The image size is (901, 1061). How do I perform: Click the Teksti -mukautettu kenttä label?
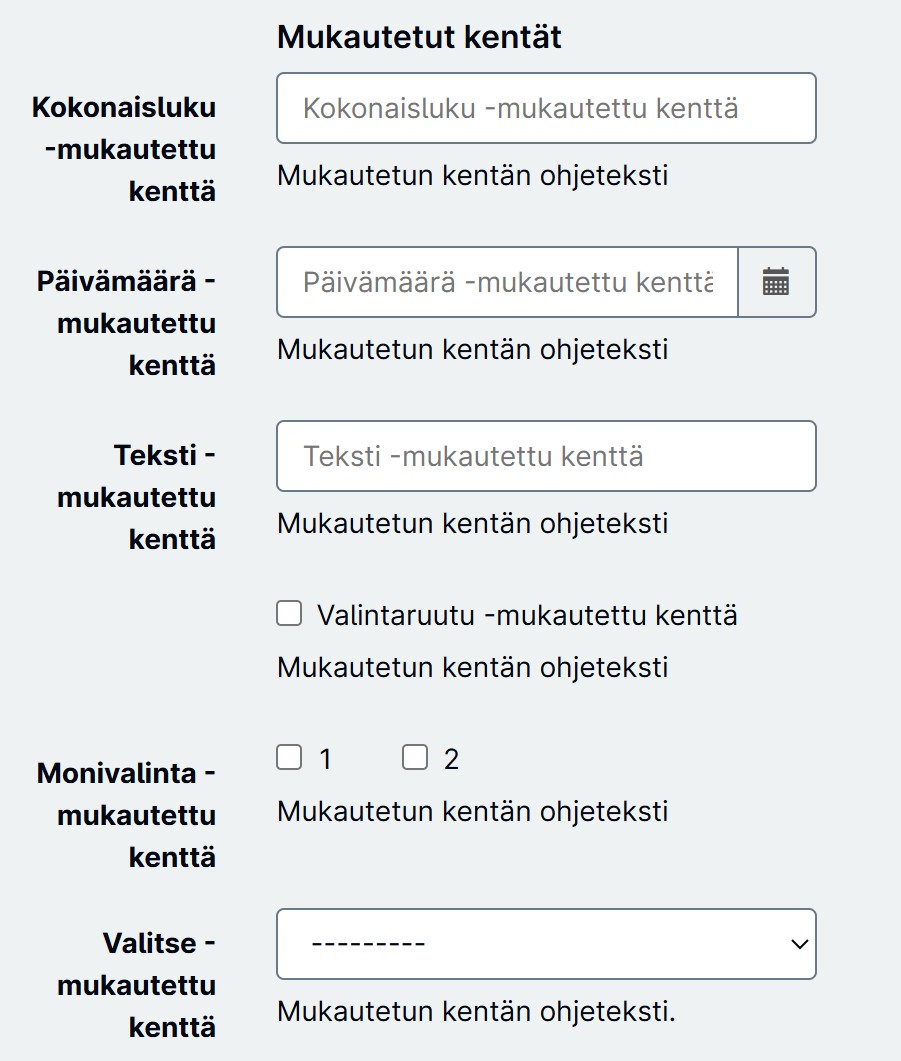[137, 497]
